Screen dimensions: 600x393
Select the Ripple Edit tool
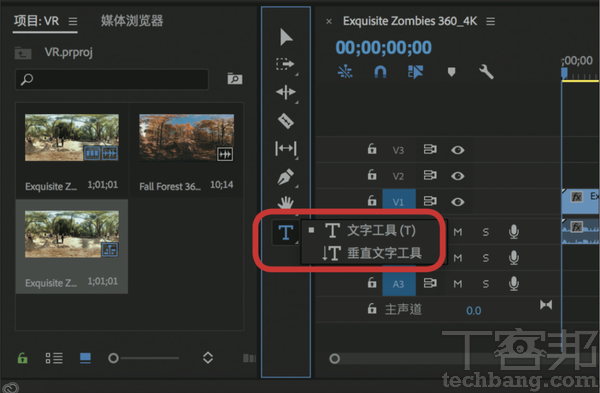[285, 92]
